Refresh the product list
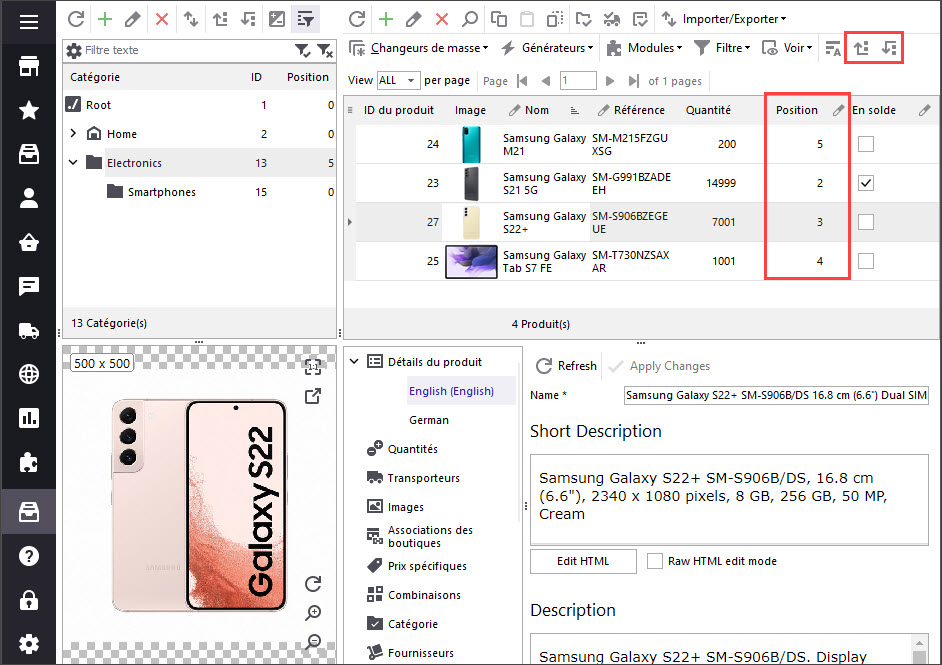This screenshot has width=942, height=665. click(357, 19)
